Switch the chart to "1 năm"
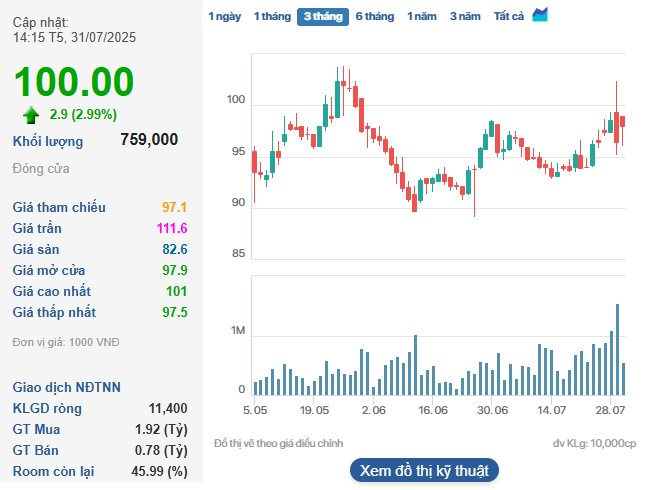This screenshot has height=490, width=656. [x=421, y=16]
